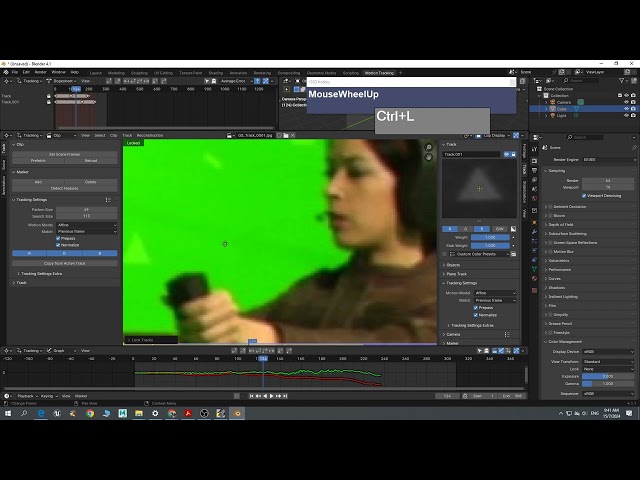640x480 pixels.
Task: Jump to the start frame in timeline
Action: [251, 396]
